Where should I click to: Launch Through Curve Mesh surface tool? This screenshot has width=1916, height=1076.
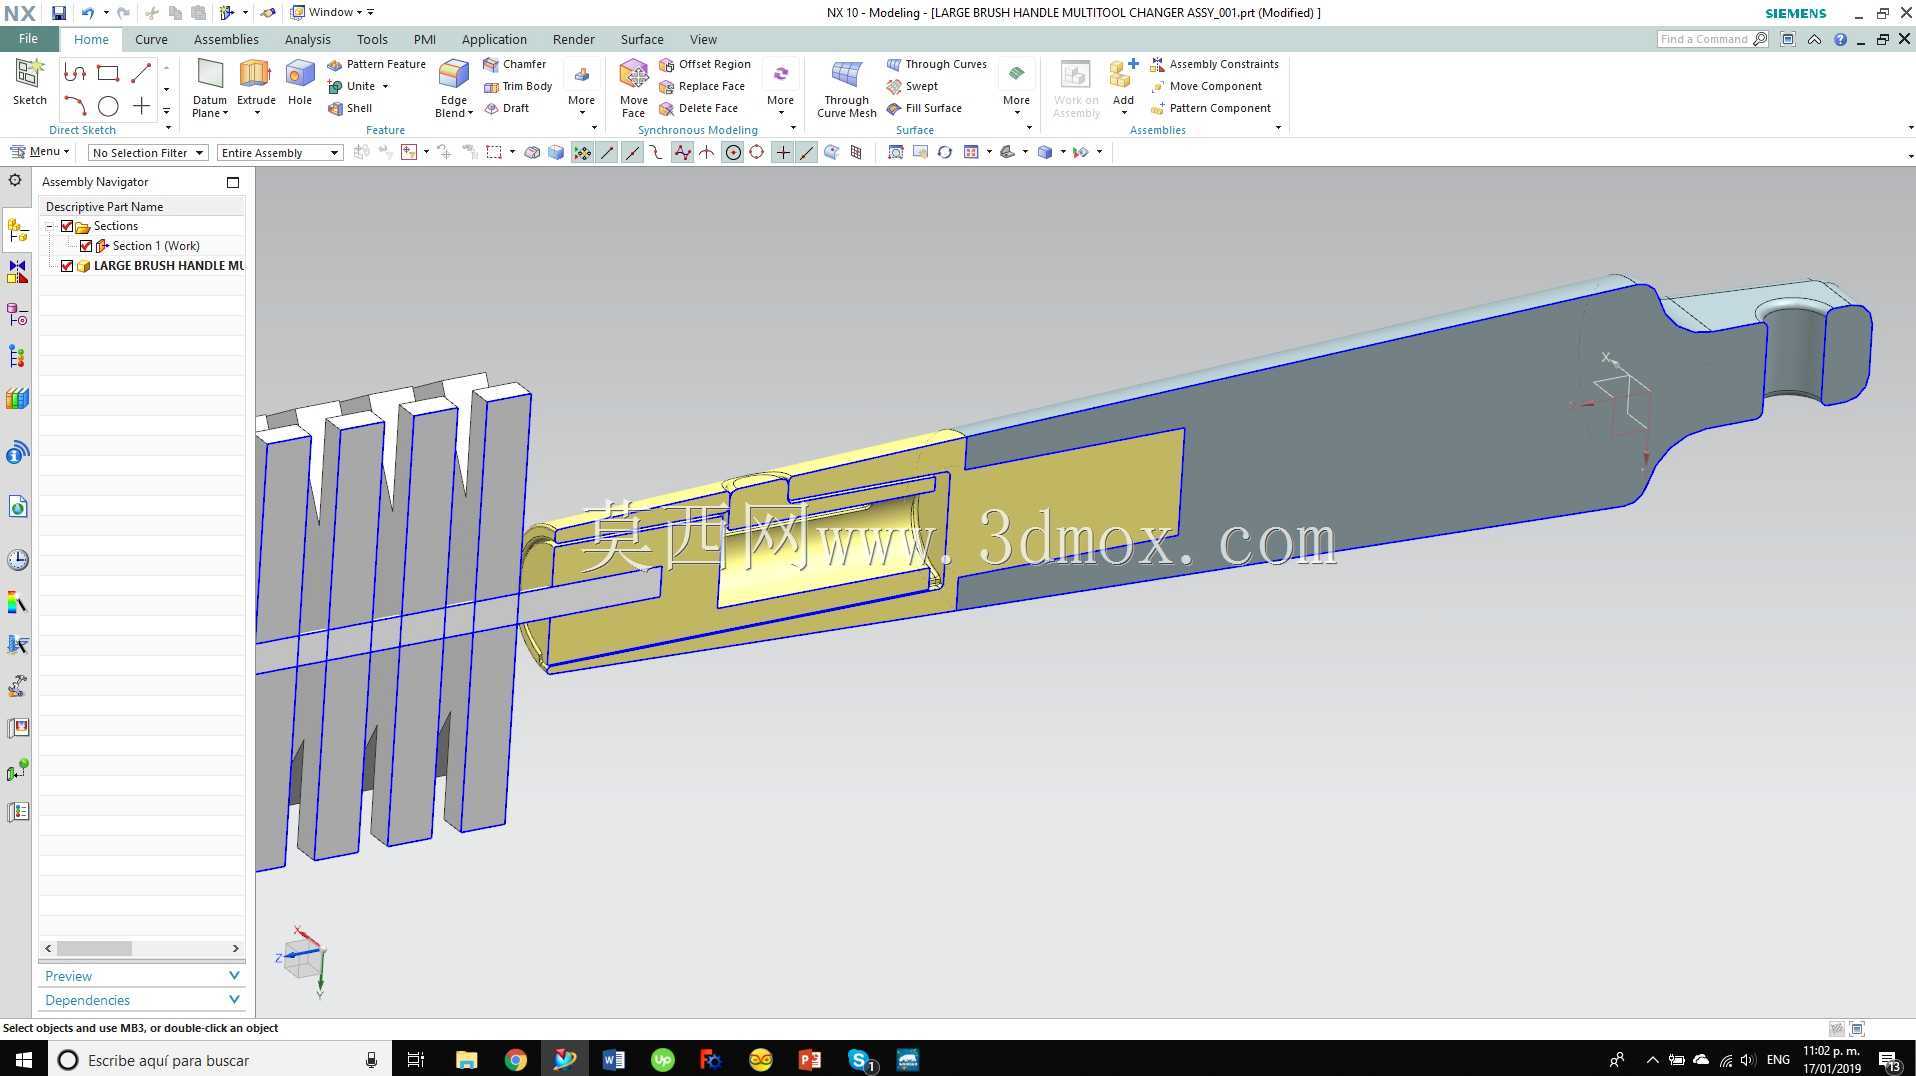(847, 88)
